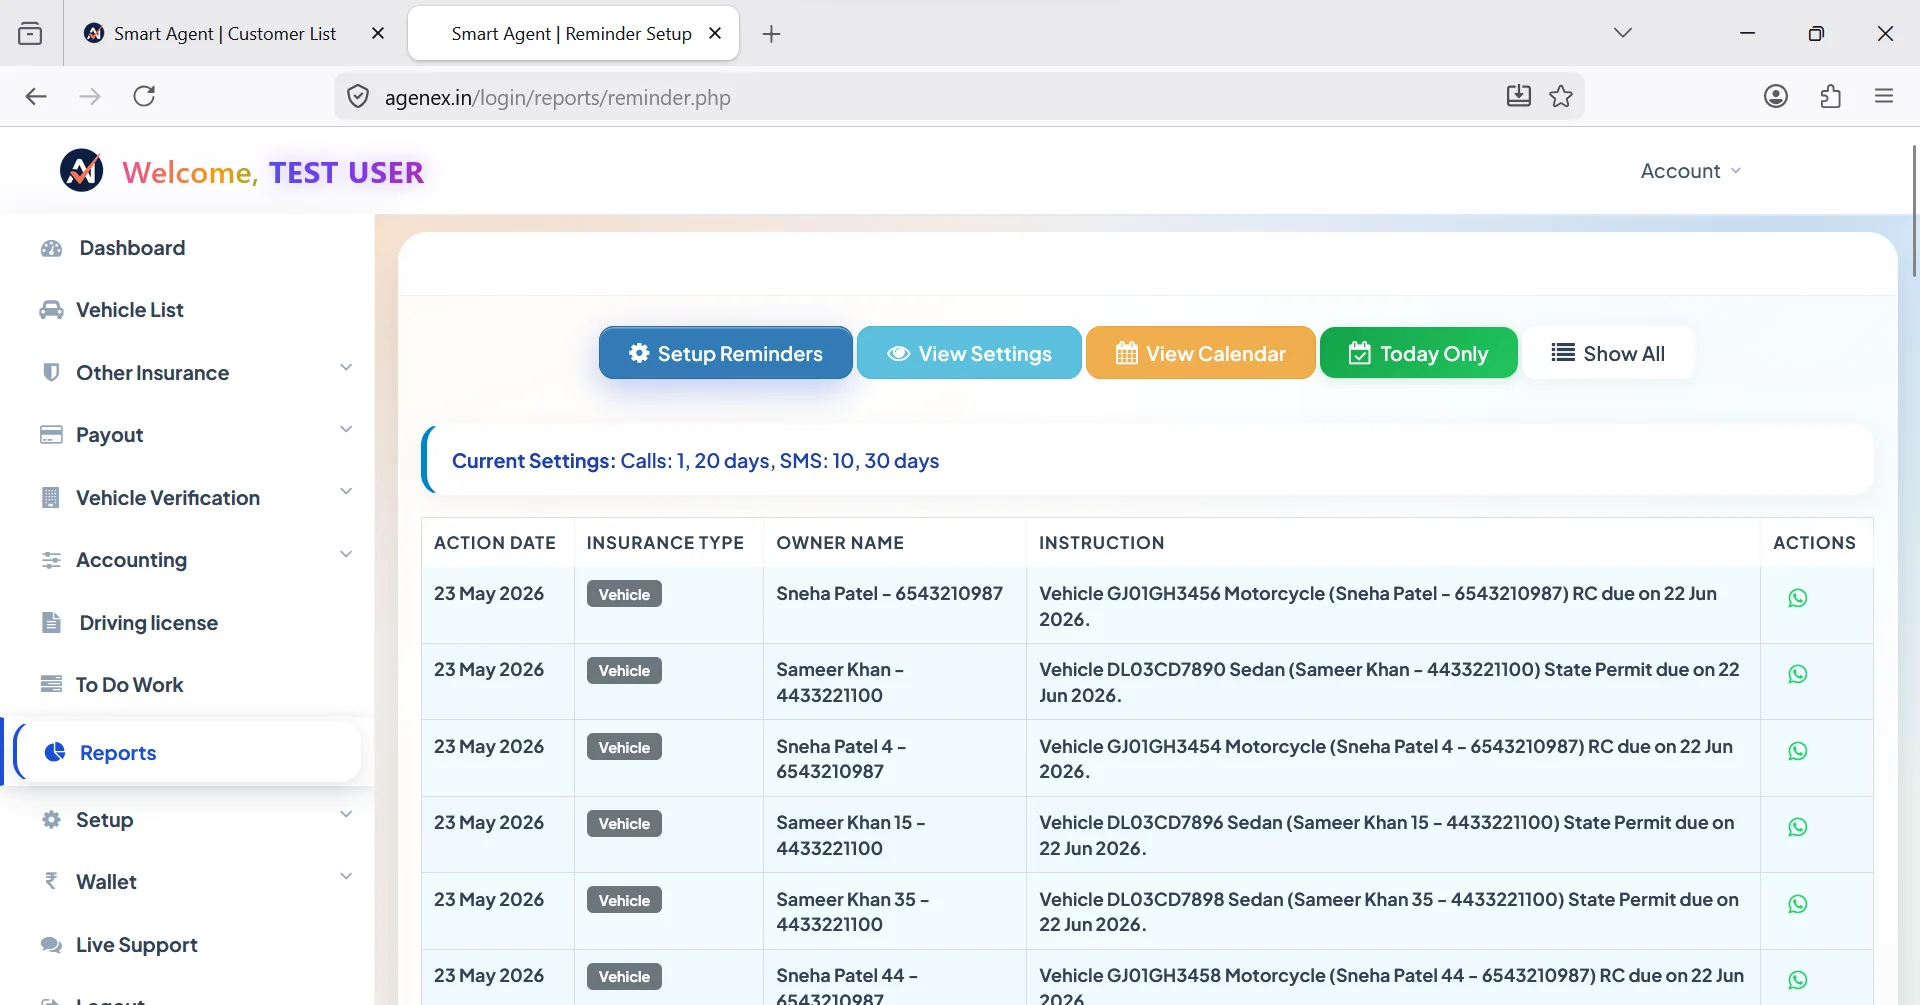Click the Live Support chat icon

(x=51, y=945)
